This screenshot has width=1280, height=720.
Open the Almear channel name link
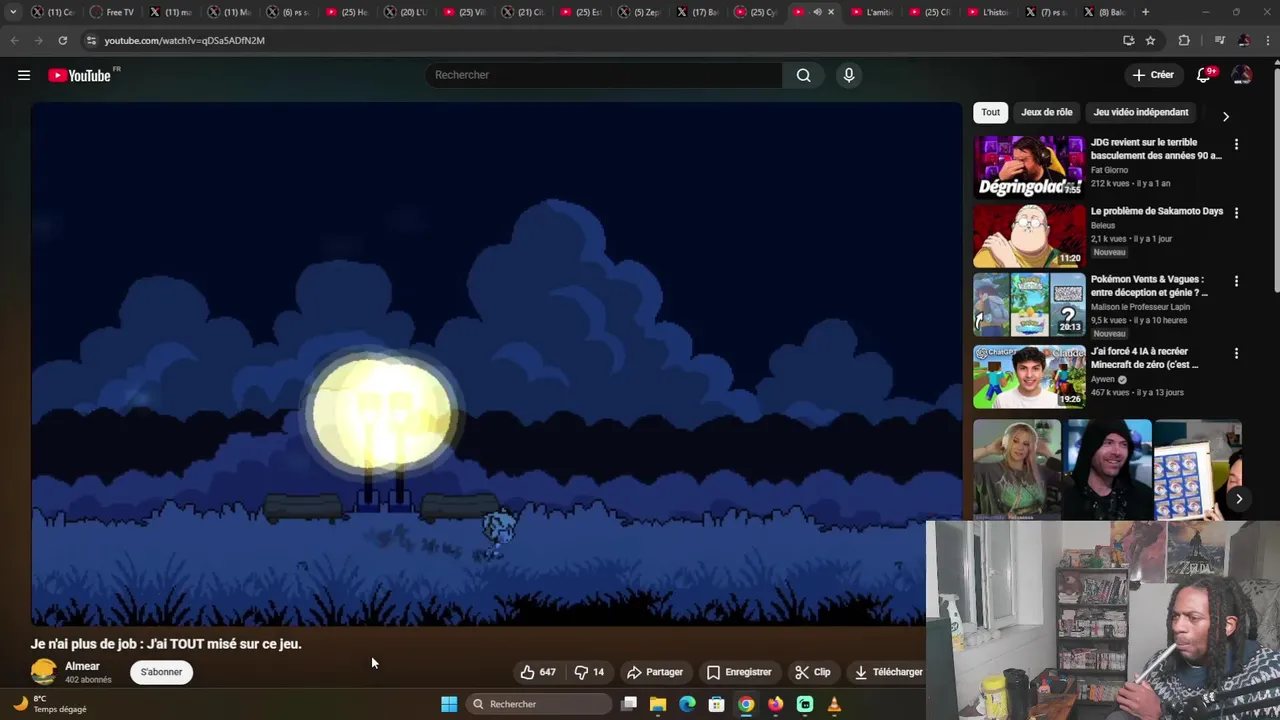(x=82, y=666)
